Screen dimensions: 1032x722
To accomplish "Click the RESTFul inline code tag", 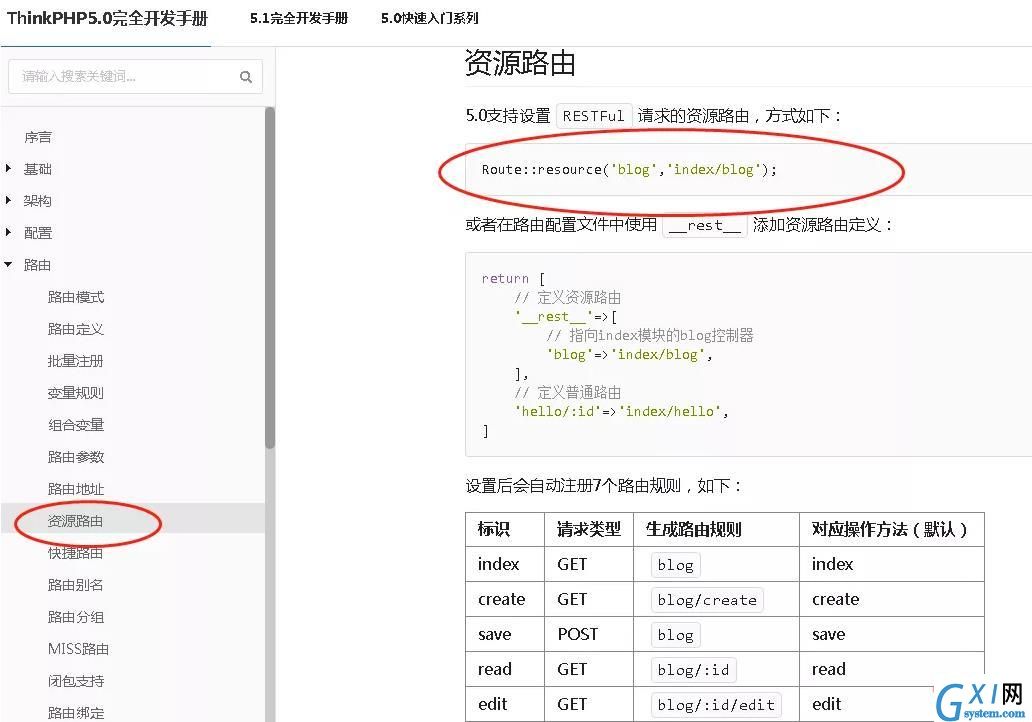I will pyautogui.click(x=594, y=116).
